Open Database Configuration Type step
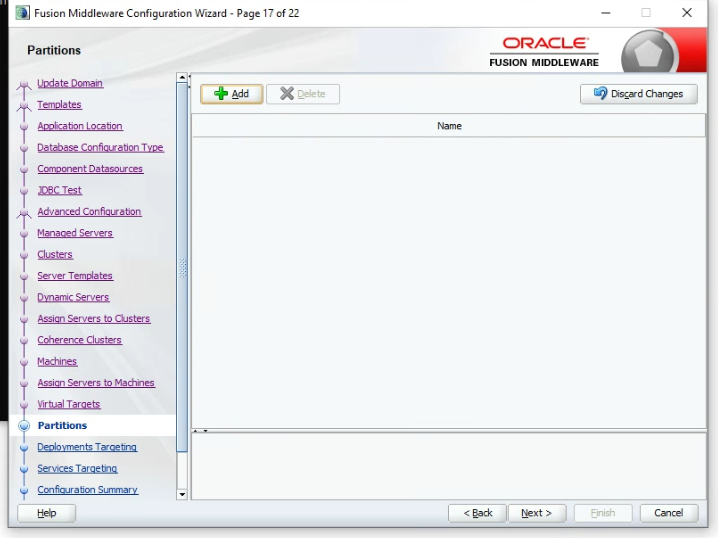This screenshot has height=538, width=718. coord(100,147)
